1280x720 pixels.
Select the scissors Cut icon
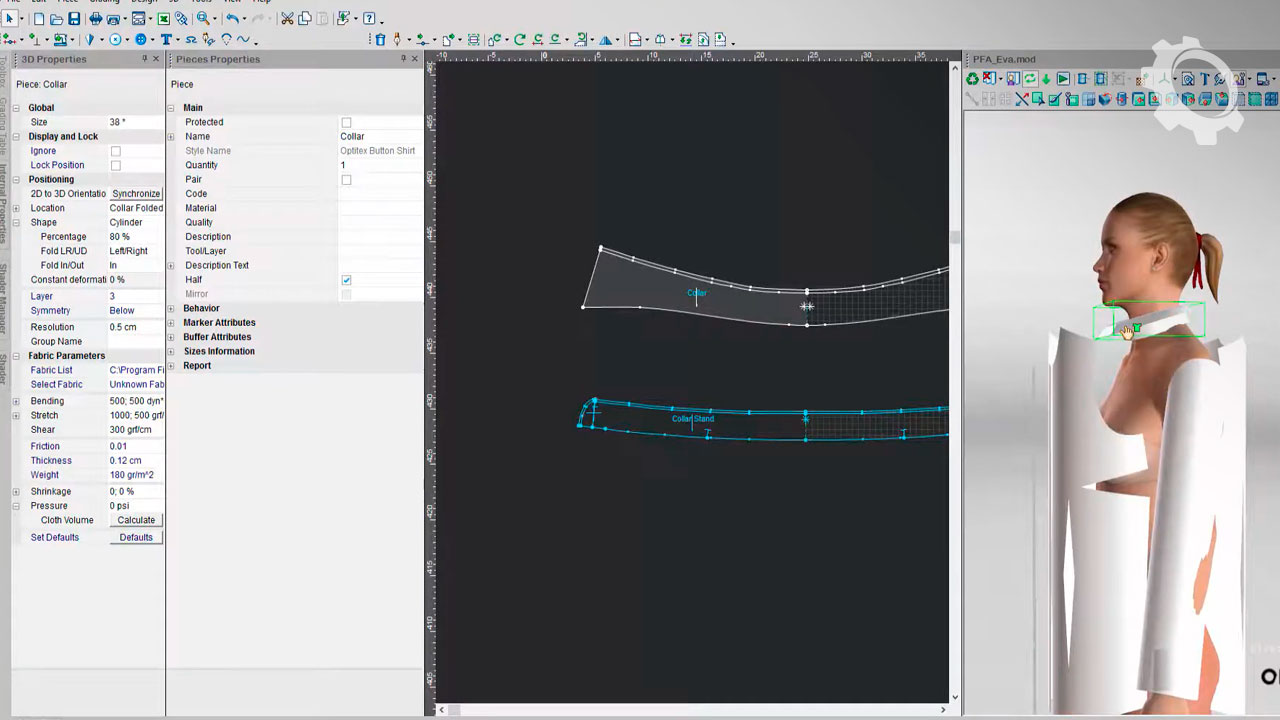(287, 19)
